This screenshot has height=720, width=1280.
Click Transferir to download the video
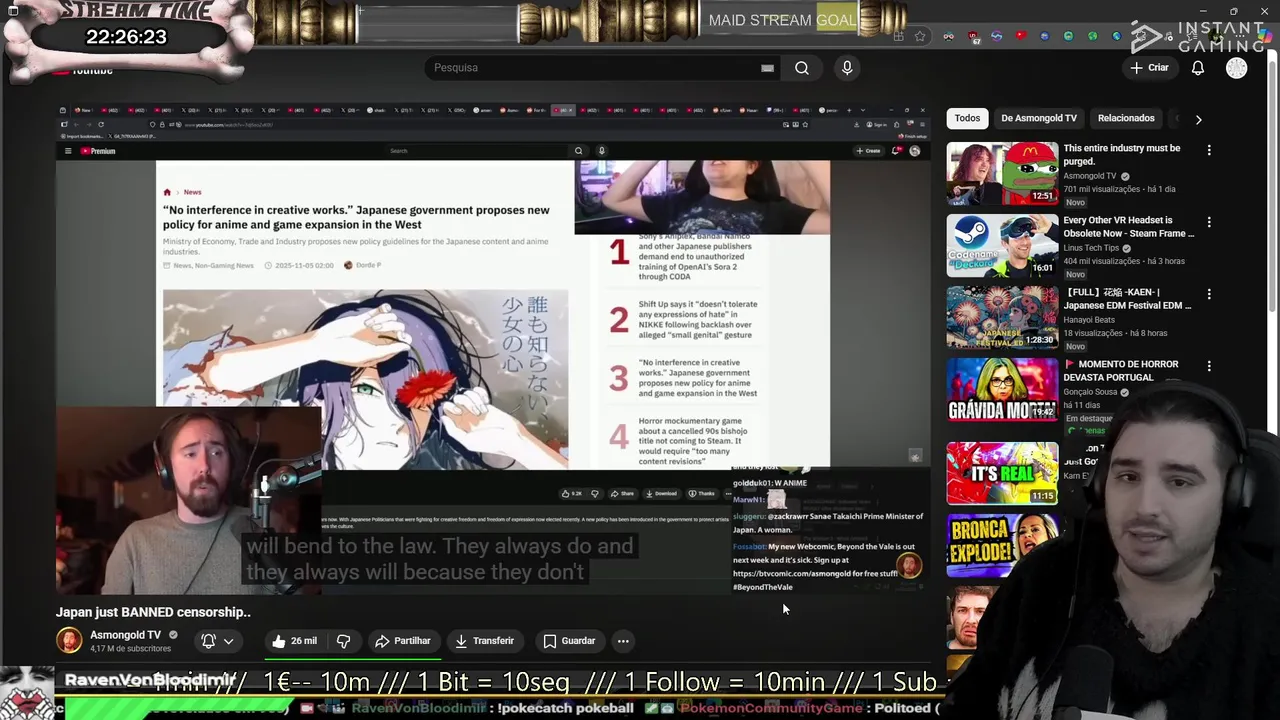(484, 641)
